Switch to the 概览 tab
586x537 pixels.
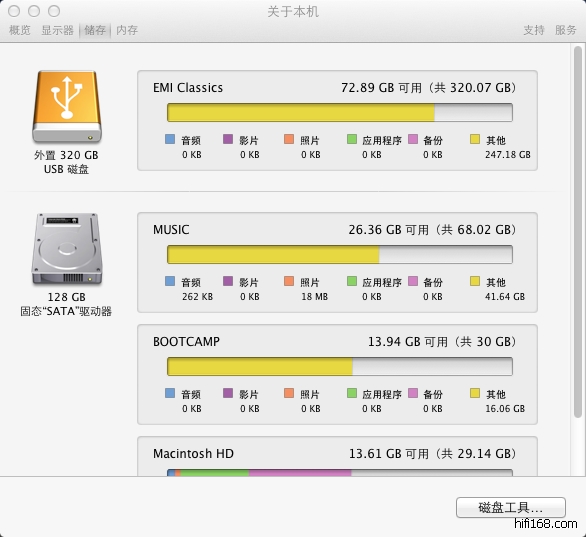(x=20, y=30)
